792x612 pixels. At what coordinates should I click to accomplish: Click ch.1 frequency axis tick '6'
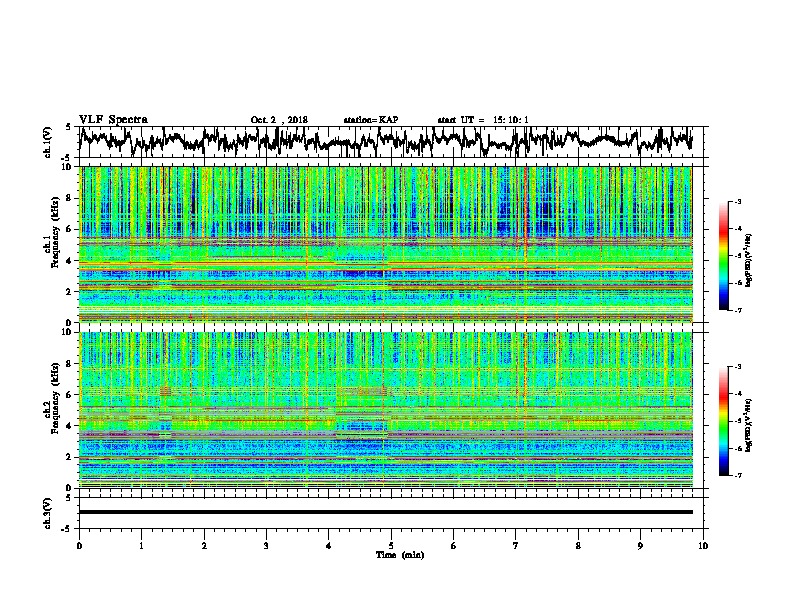point(70,230)
